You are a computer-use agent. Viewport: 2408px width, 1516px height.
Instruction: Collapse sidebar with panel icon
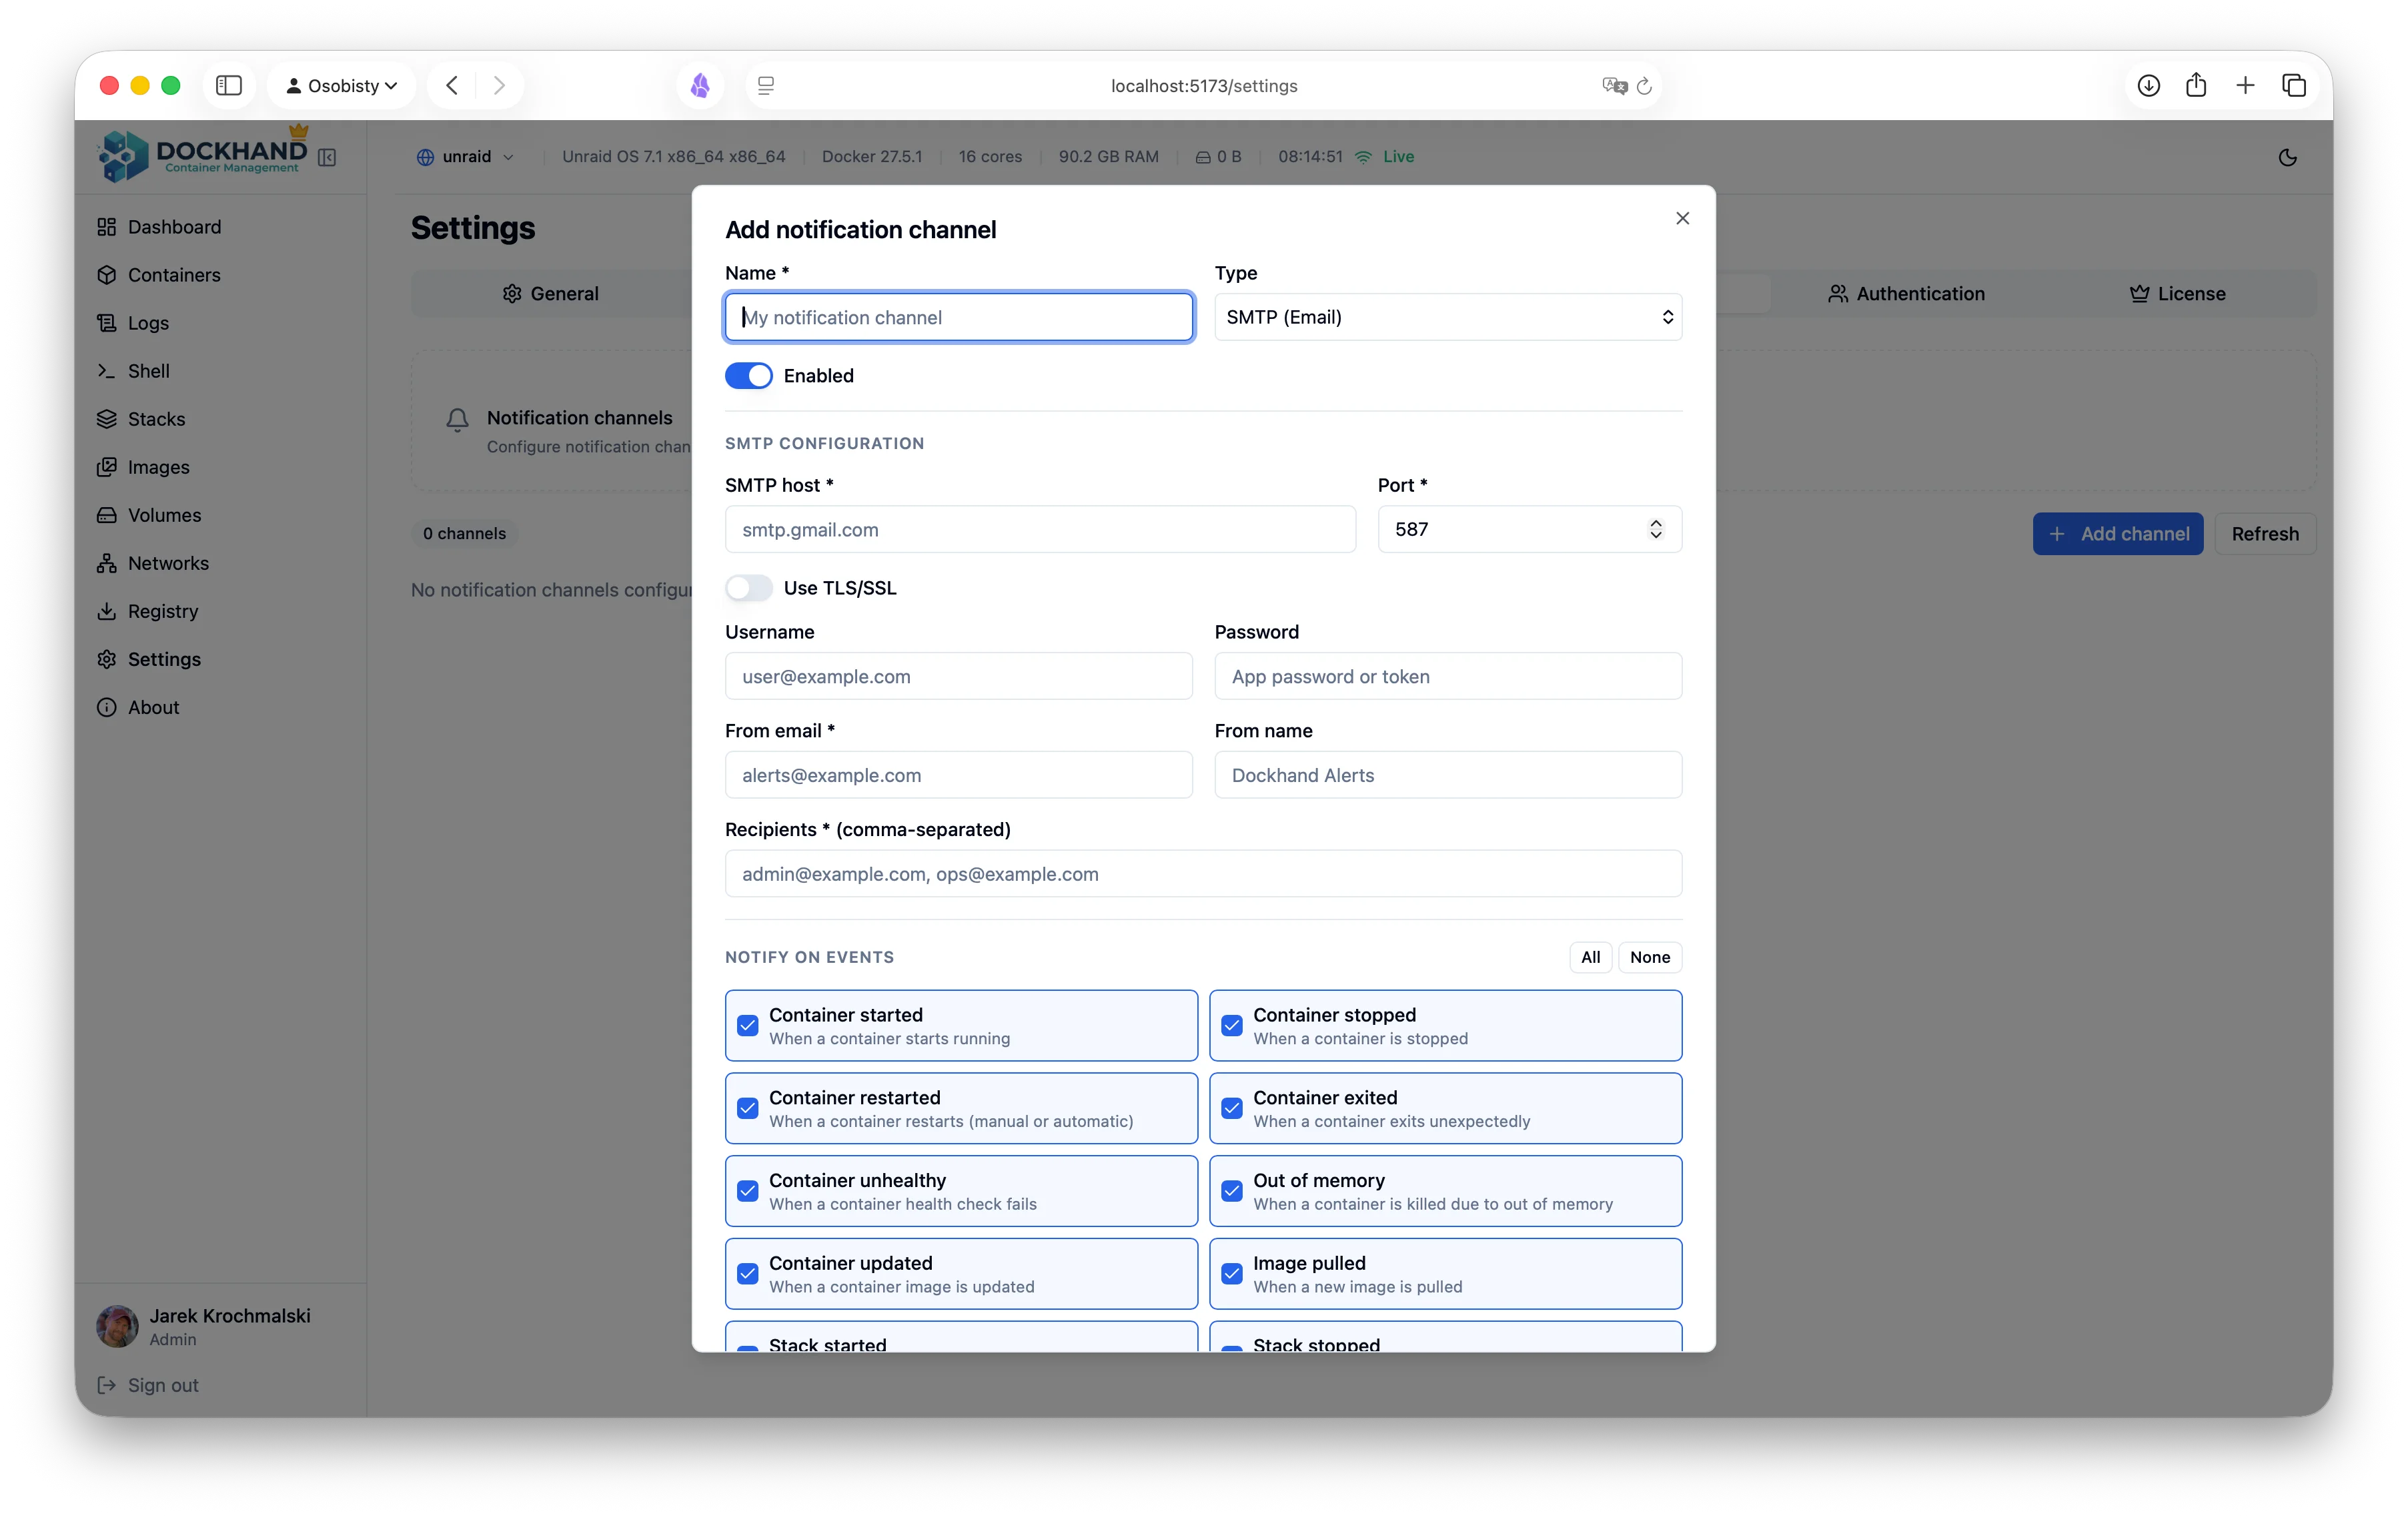point(327,157)
